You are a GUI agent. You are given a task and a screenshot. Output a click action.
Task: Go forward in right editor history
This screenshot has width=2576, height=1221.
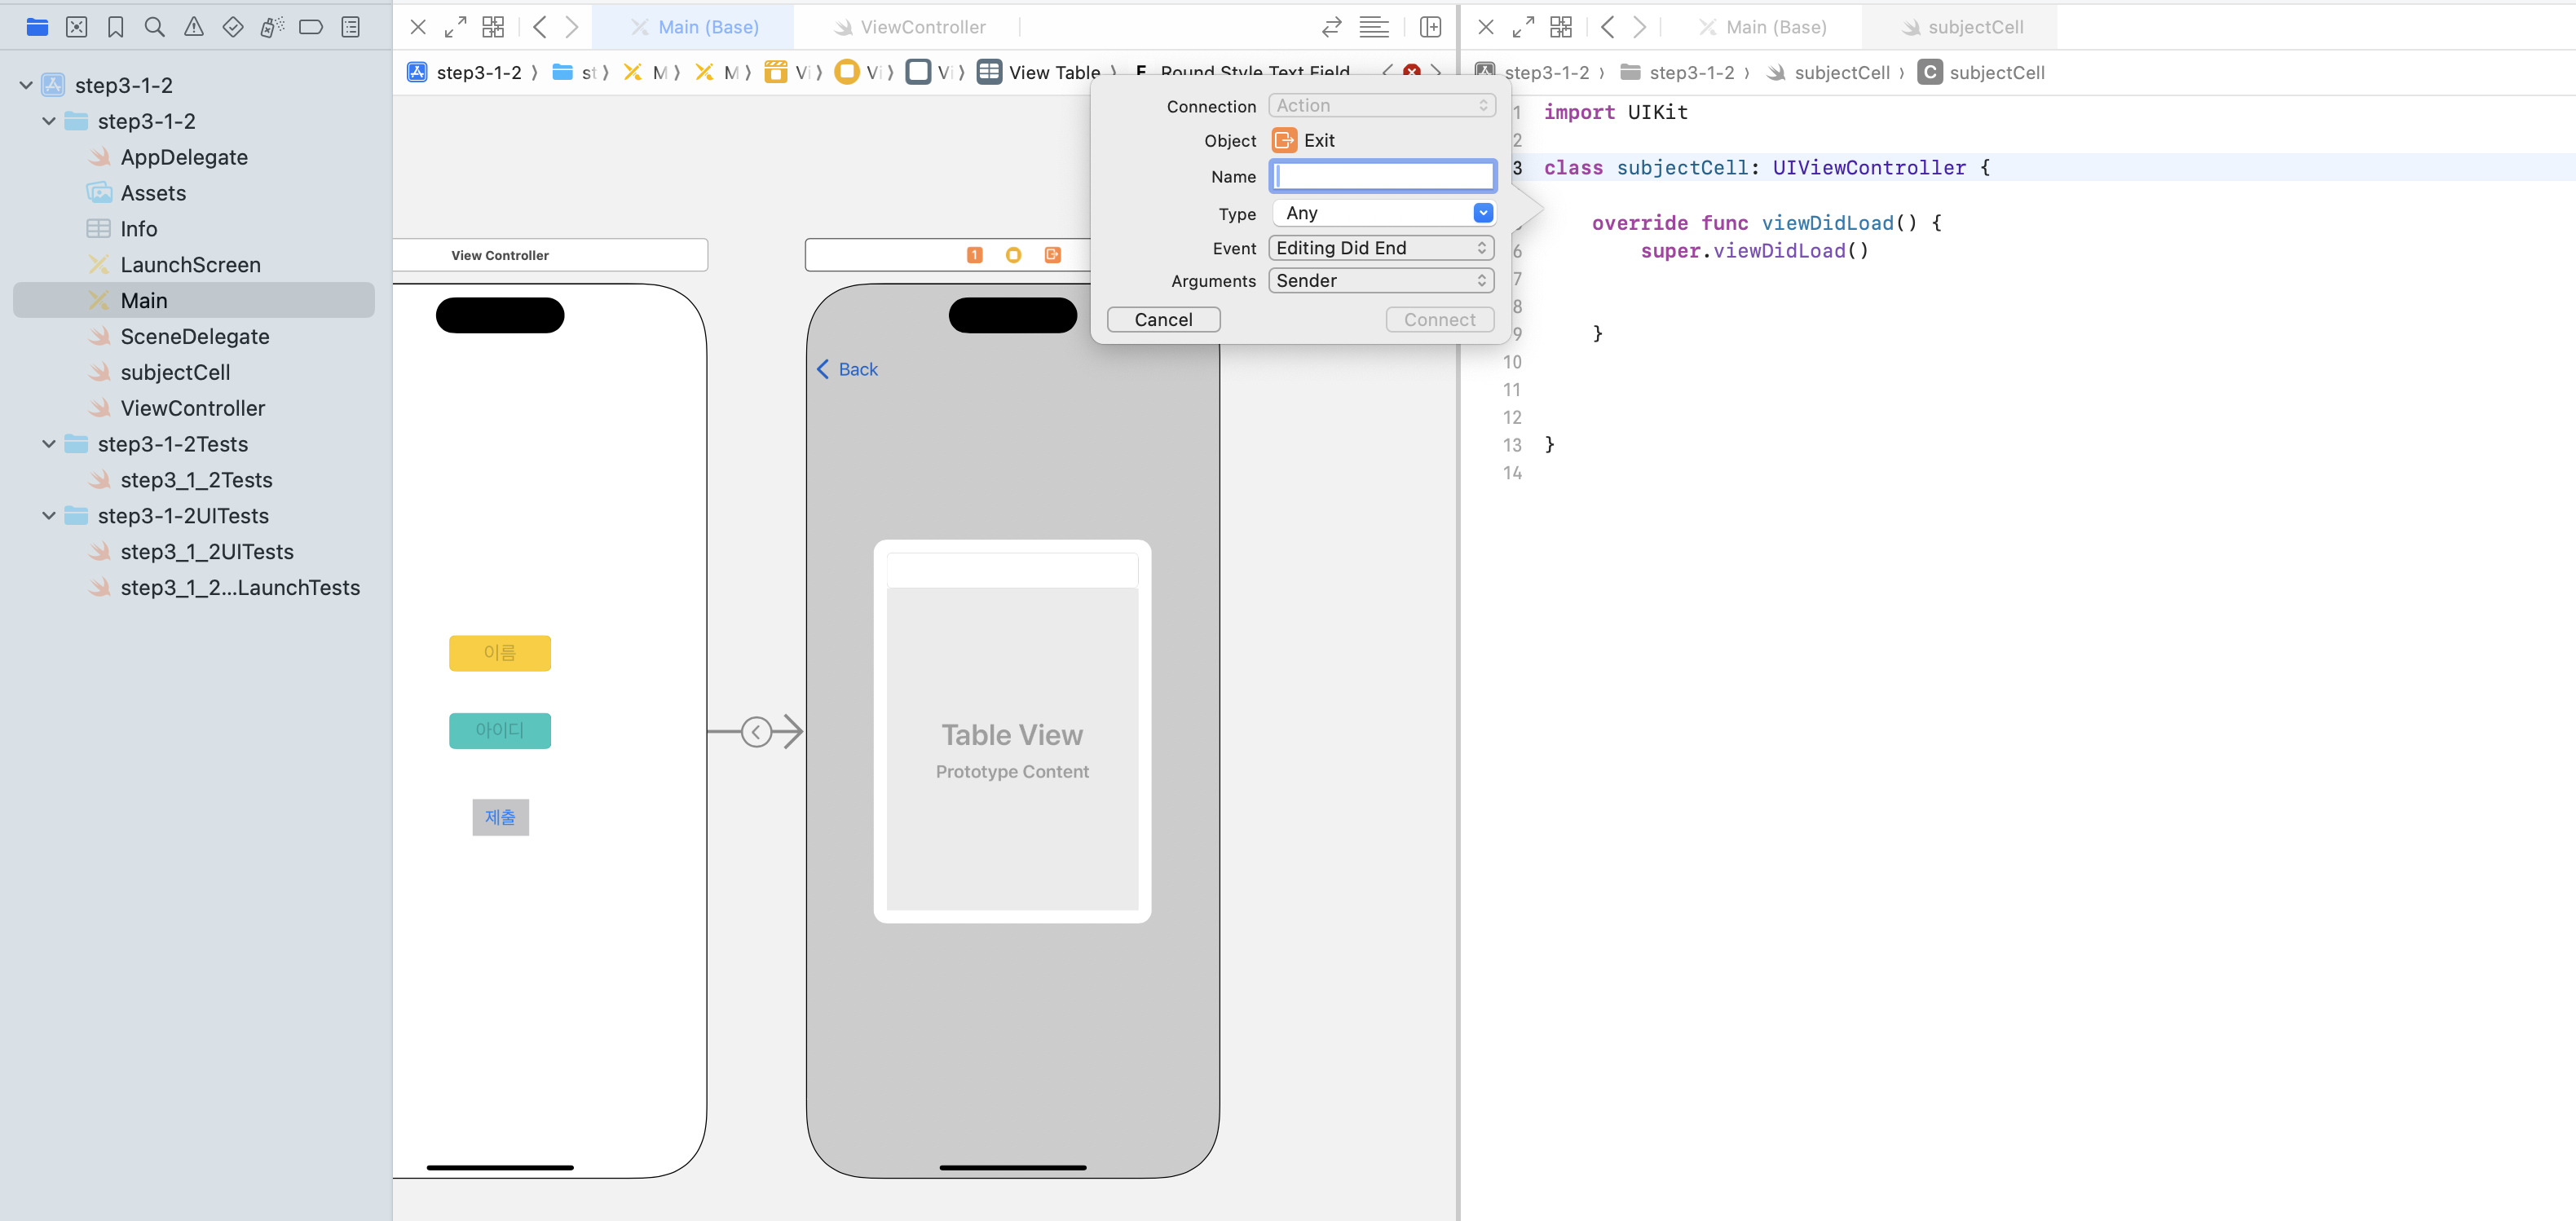coord(1640,27)
